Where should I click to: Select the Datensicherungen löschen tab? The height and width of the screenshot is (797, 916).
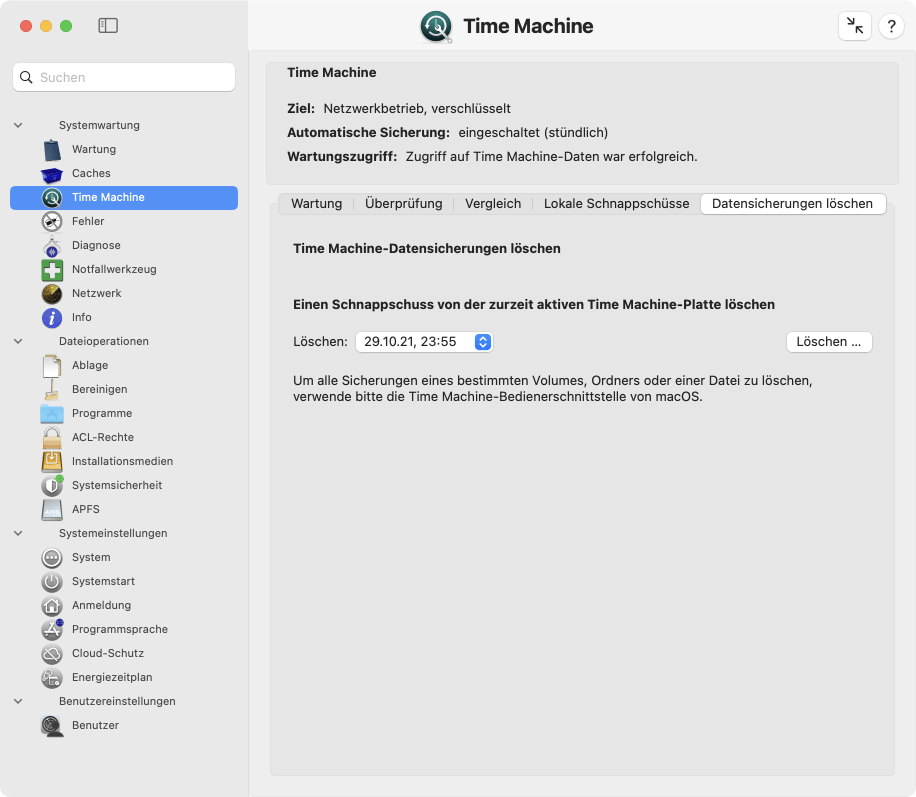point(793,204)
